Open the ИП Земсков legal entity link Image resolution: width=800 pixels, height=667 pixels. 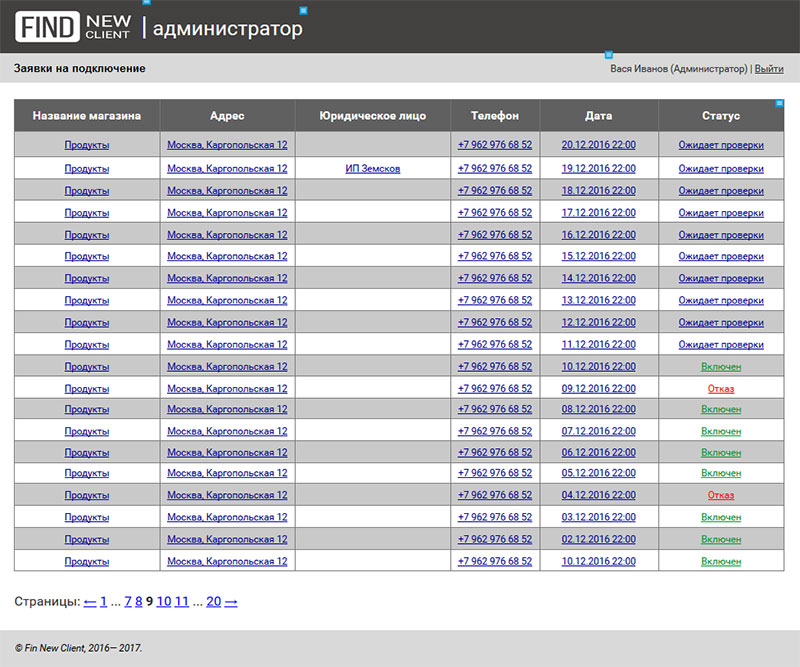point(372,169)
